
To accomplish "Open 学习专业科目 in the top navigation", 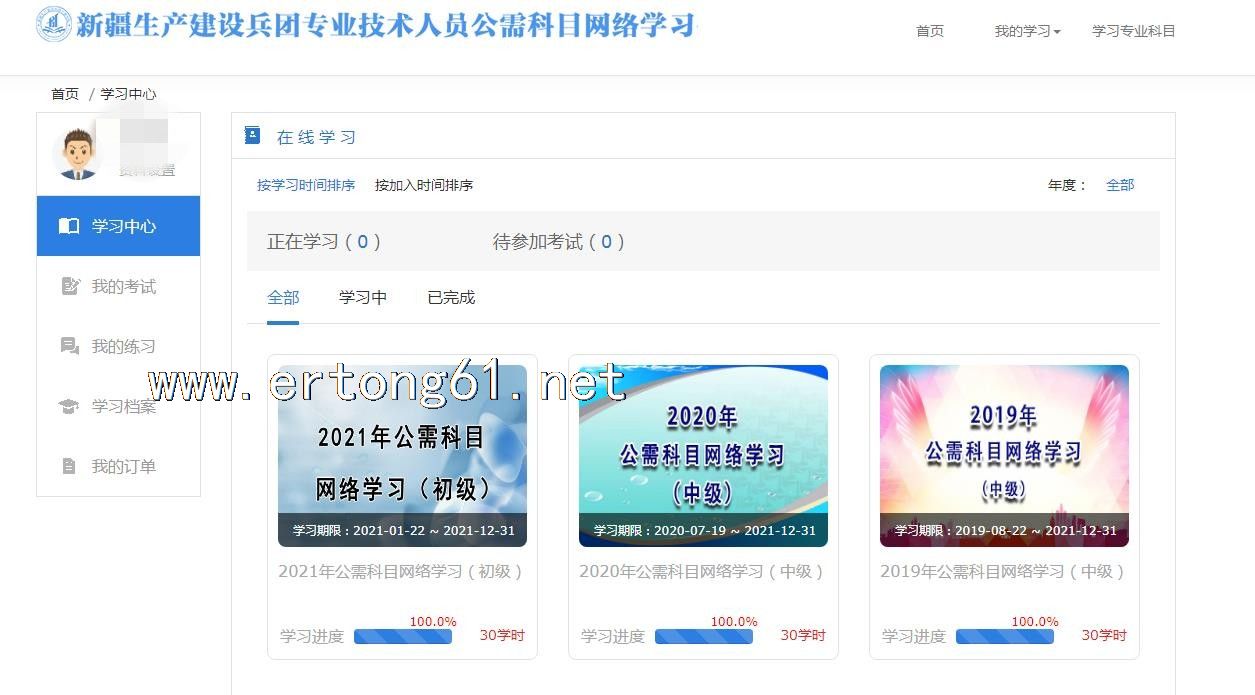I will click(1133, 31).
